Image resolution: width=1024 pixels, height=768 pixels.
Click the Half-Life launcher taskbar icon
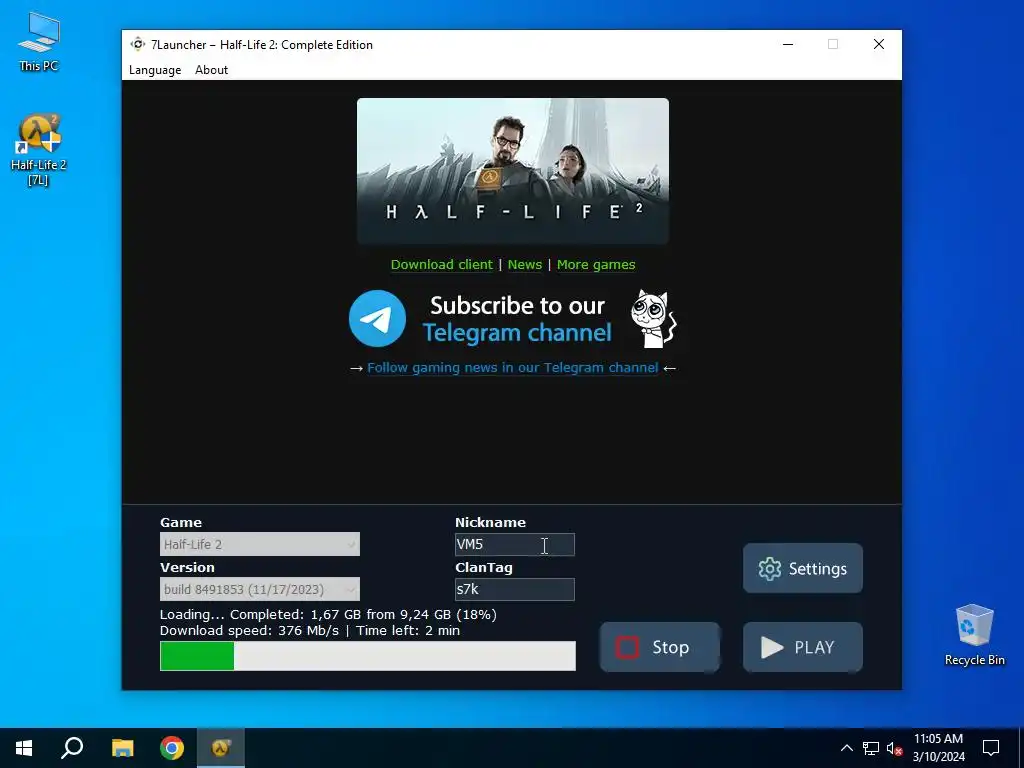(x=221, y=748)
